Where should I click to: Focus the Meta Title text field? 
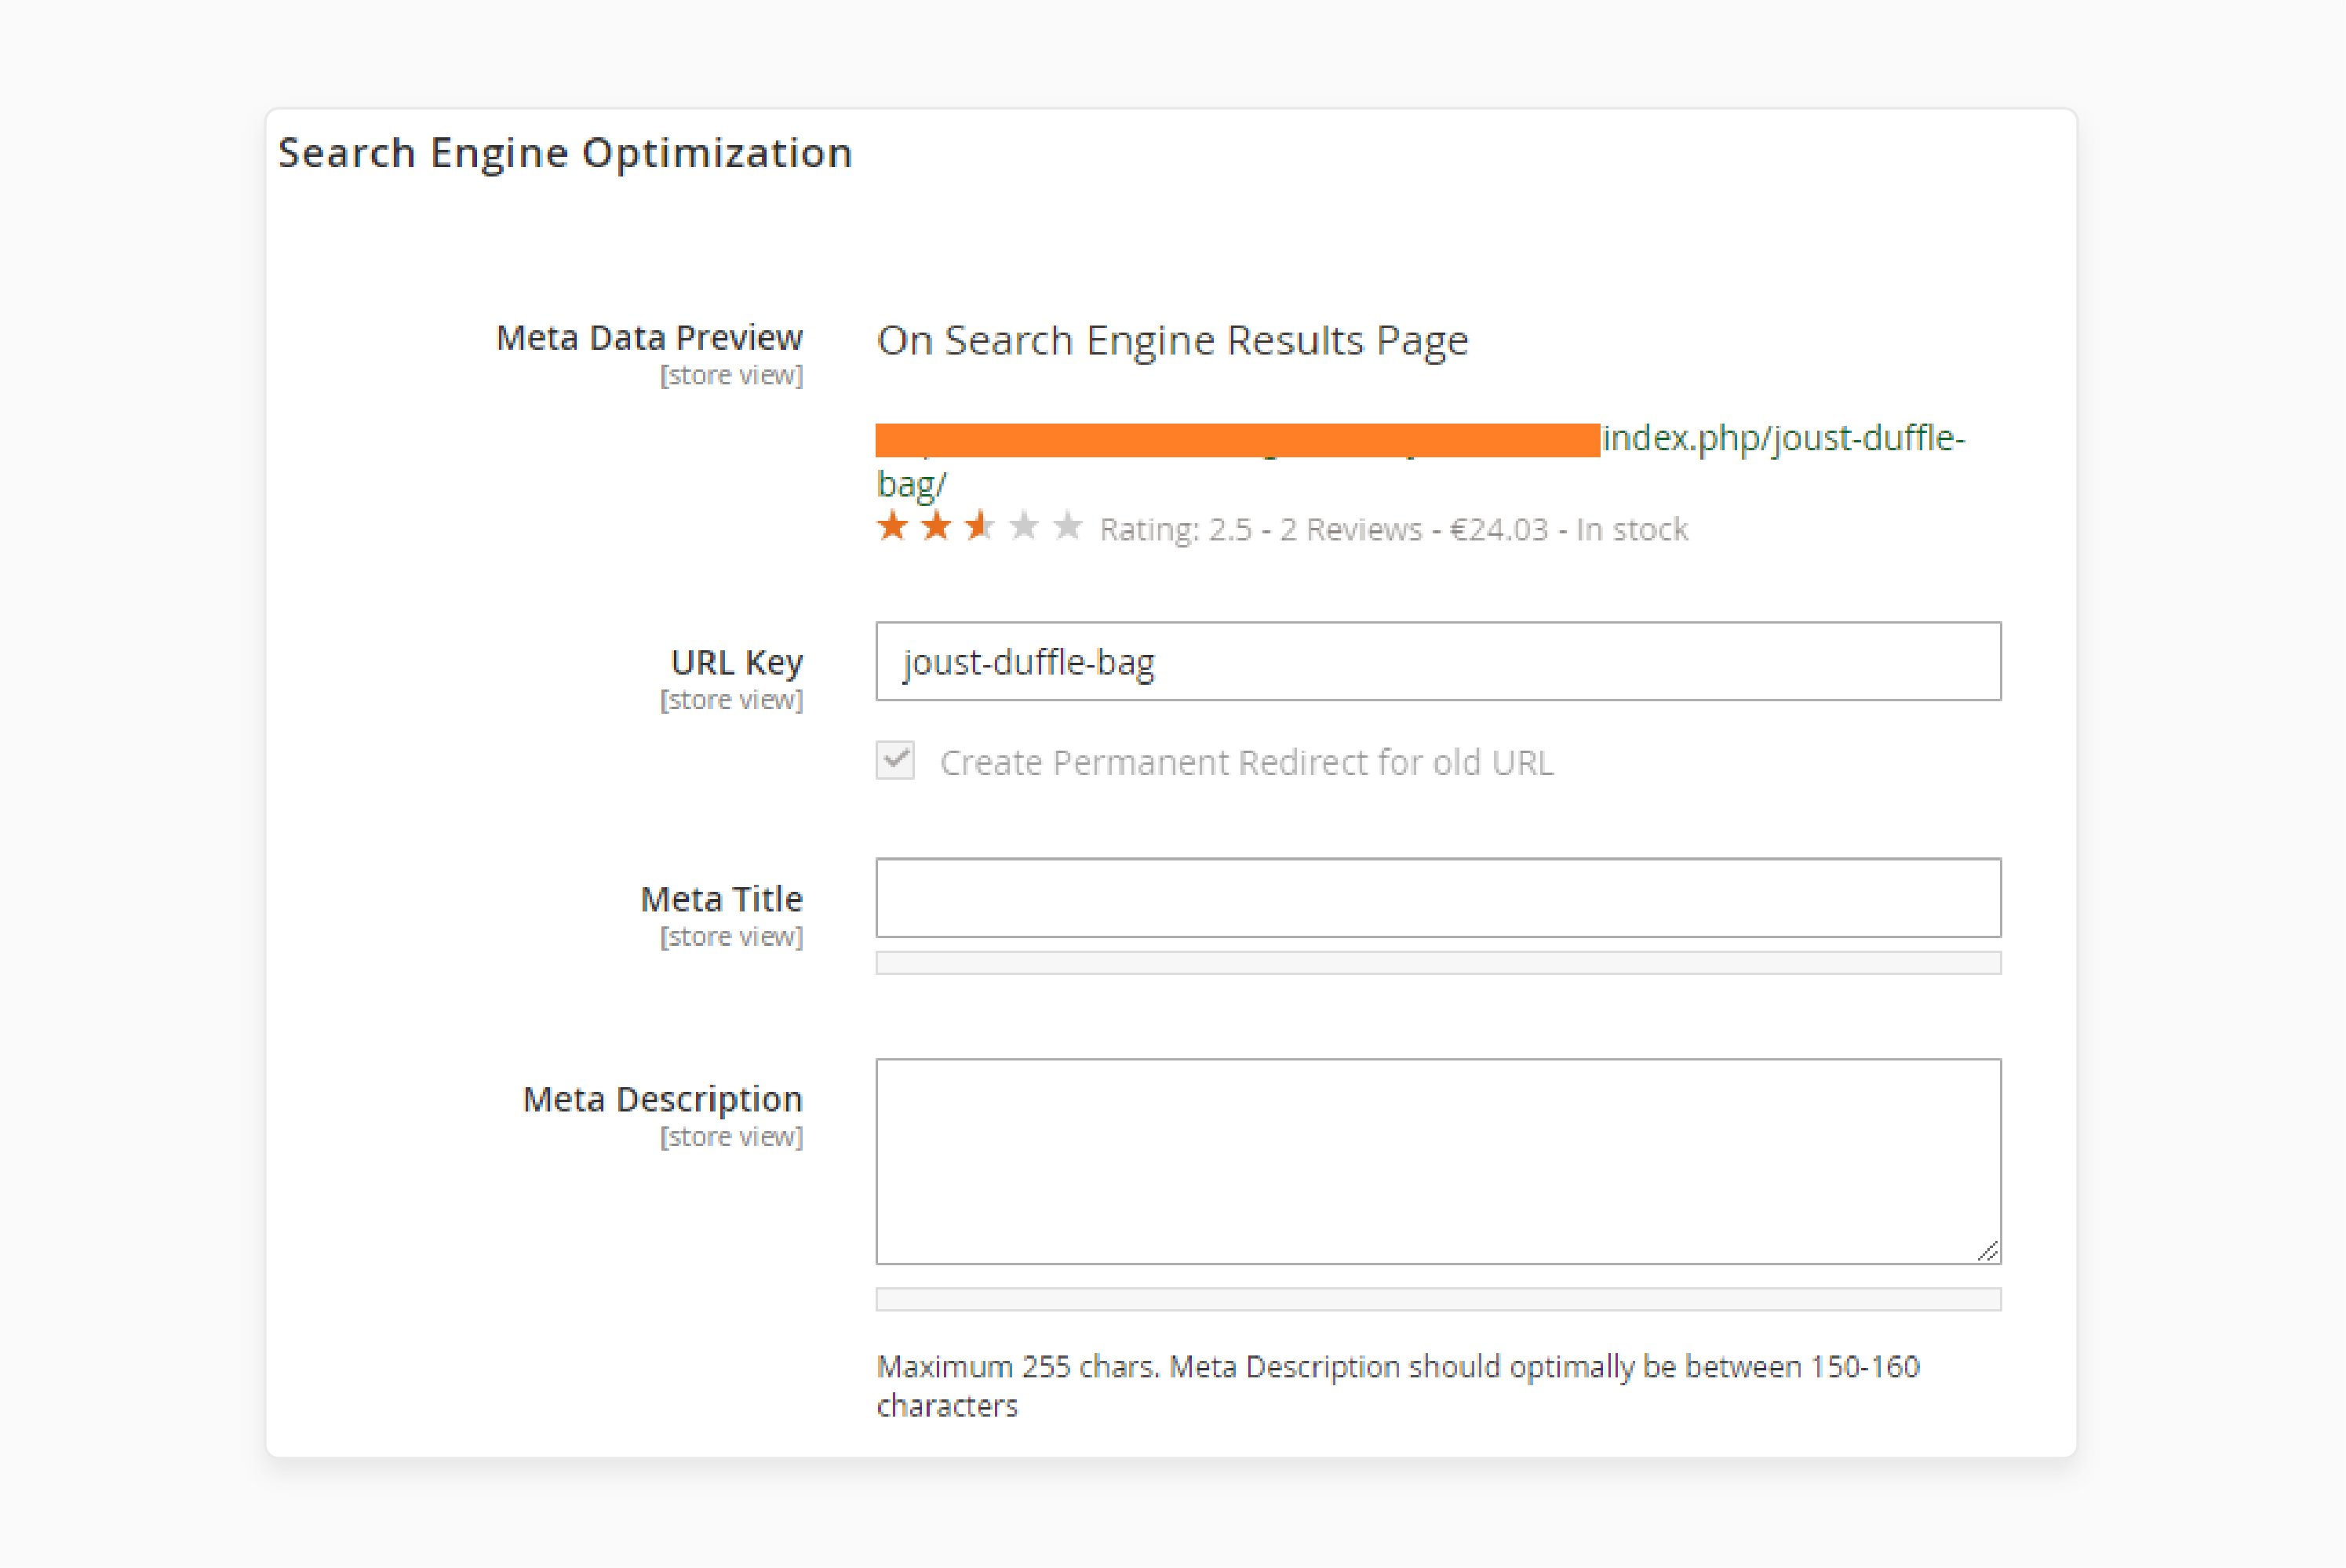[1438, 897]
